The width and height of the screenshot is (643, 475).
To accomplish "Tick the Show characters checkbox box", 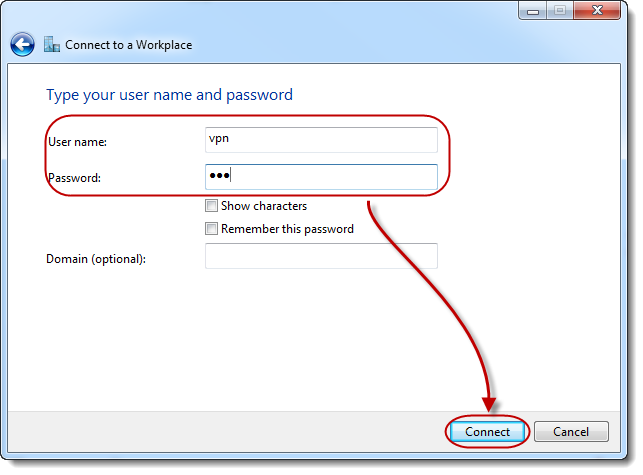I will (211, 206).
